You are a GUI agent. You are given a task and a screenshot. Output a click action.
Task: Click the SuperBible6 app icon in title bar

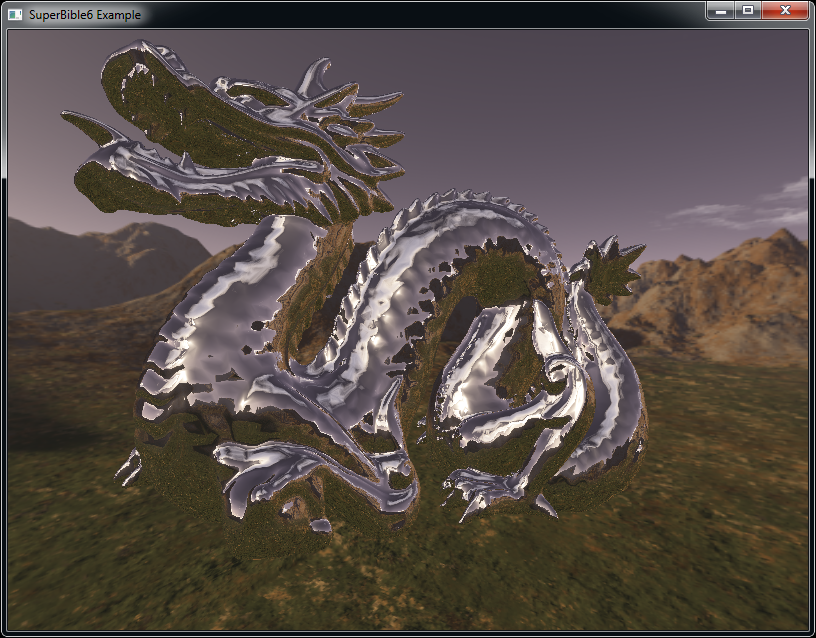[15, 15]
